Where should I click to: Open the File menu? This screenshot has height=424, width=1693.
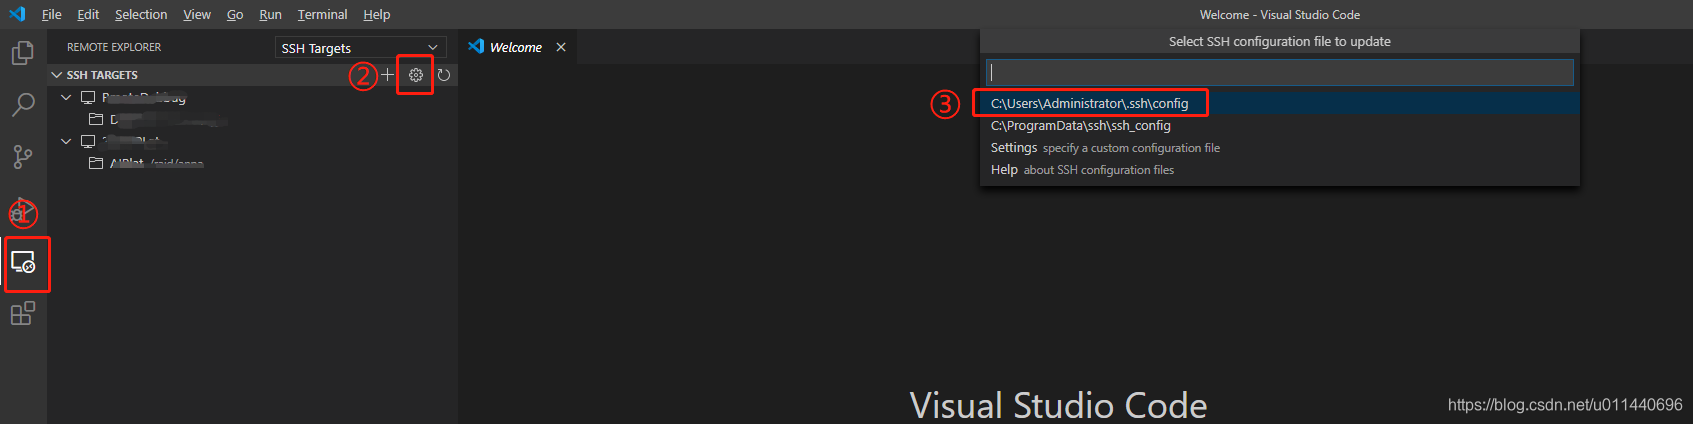pyautogui.click(x=52, y=14)
